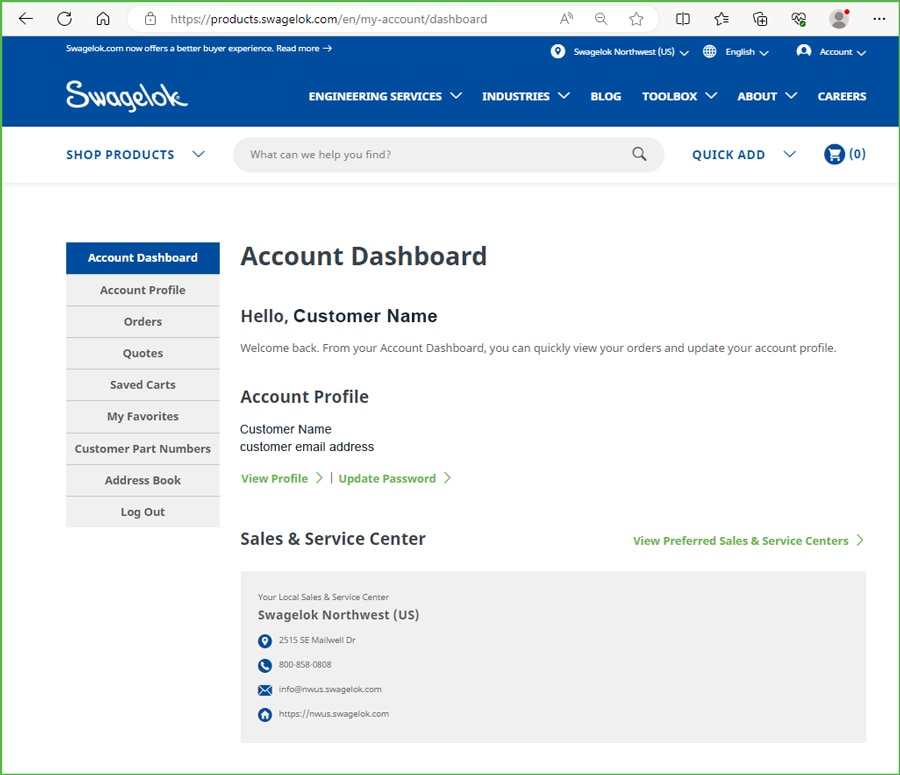Open the shopping cart icon

pyautogui.click(x=834, y=154)
